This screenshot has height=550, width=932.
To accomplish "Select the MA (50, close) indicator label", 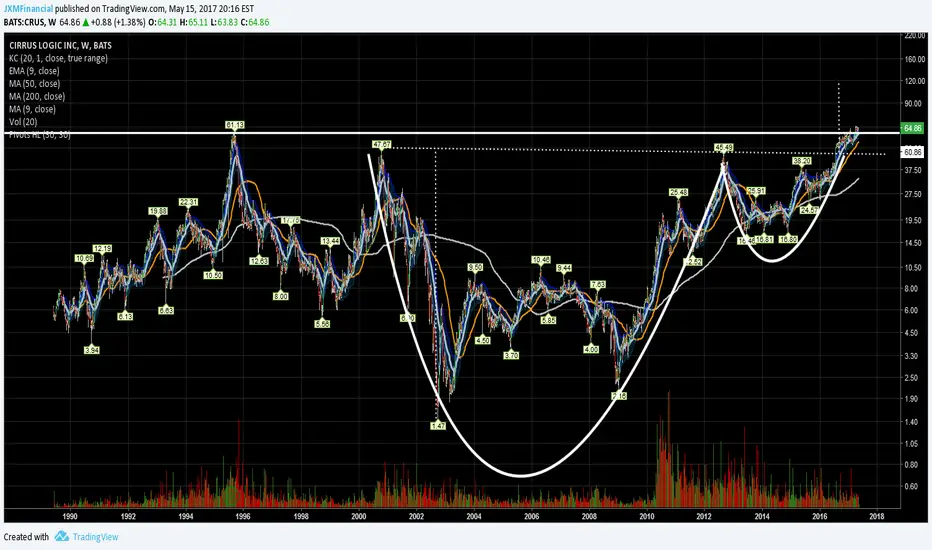I will coord(34,84).
